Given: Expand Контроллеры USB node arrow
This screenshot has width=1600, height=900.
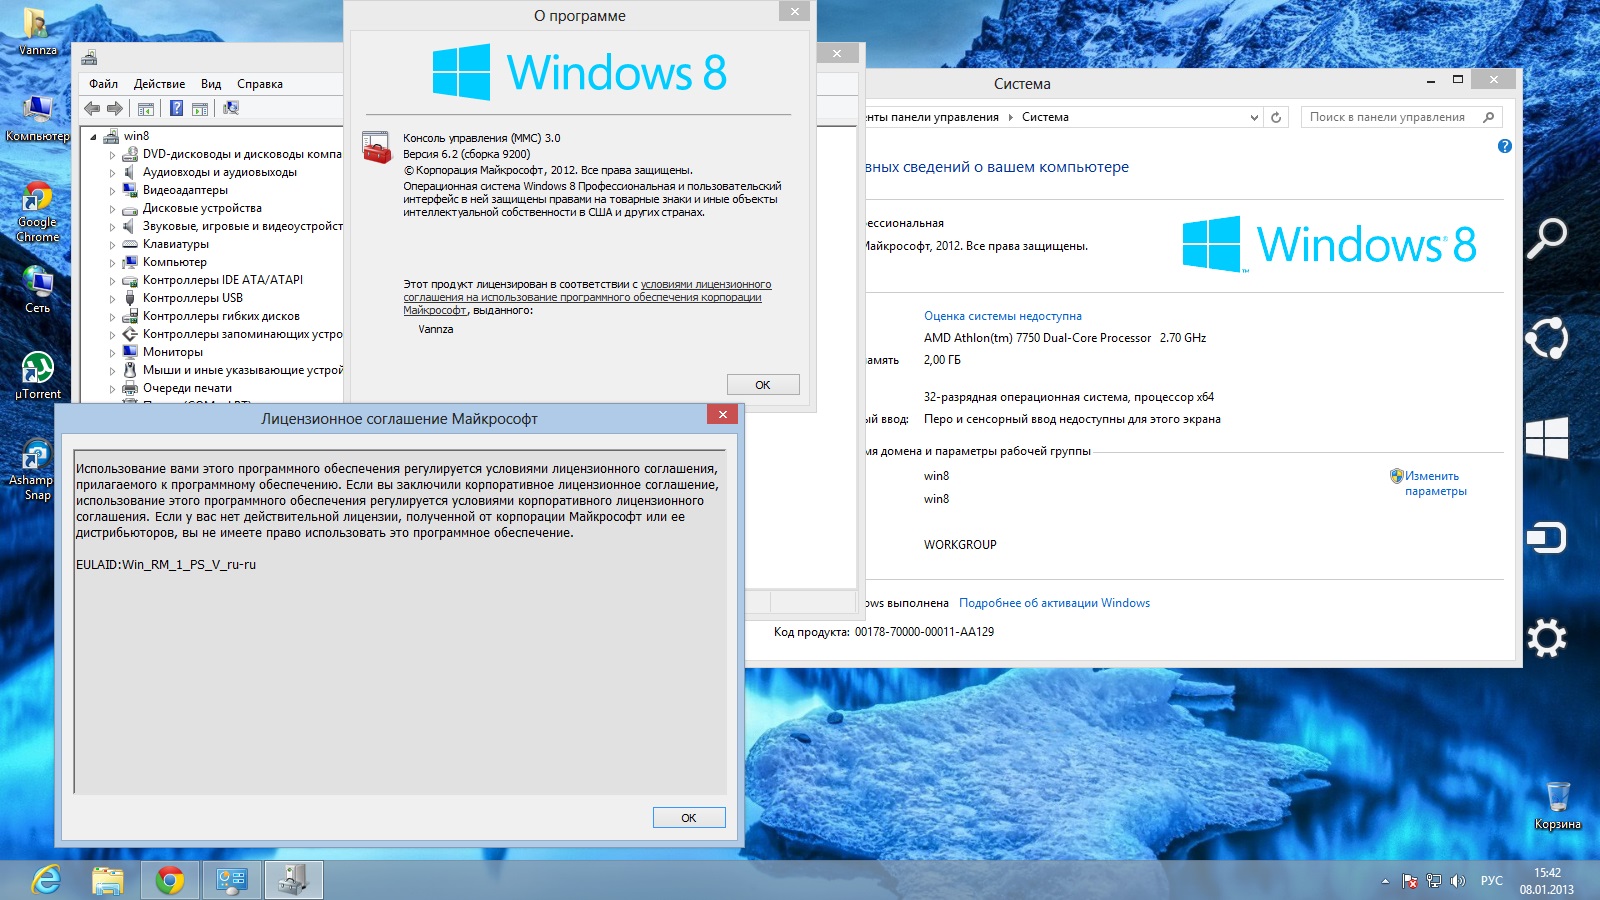Looking at the screenshot, I should click(112, 299).
